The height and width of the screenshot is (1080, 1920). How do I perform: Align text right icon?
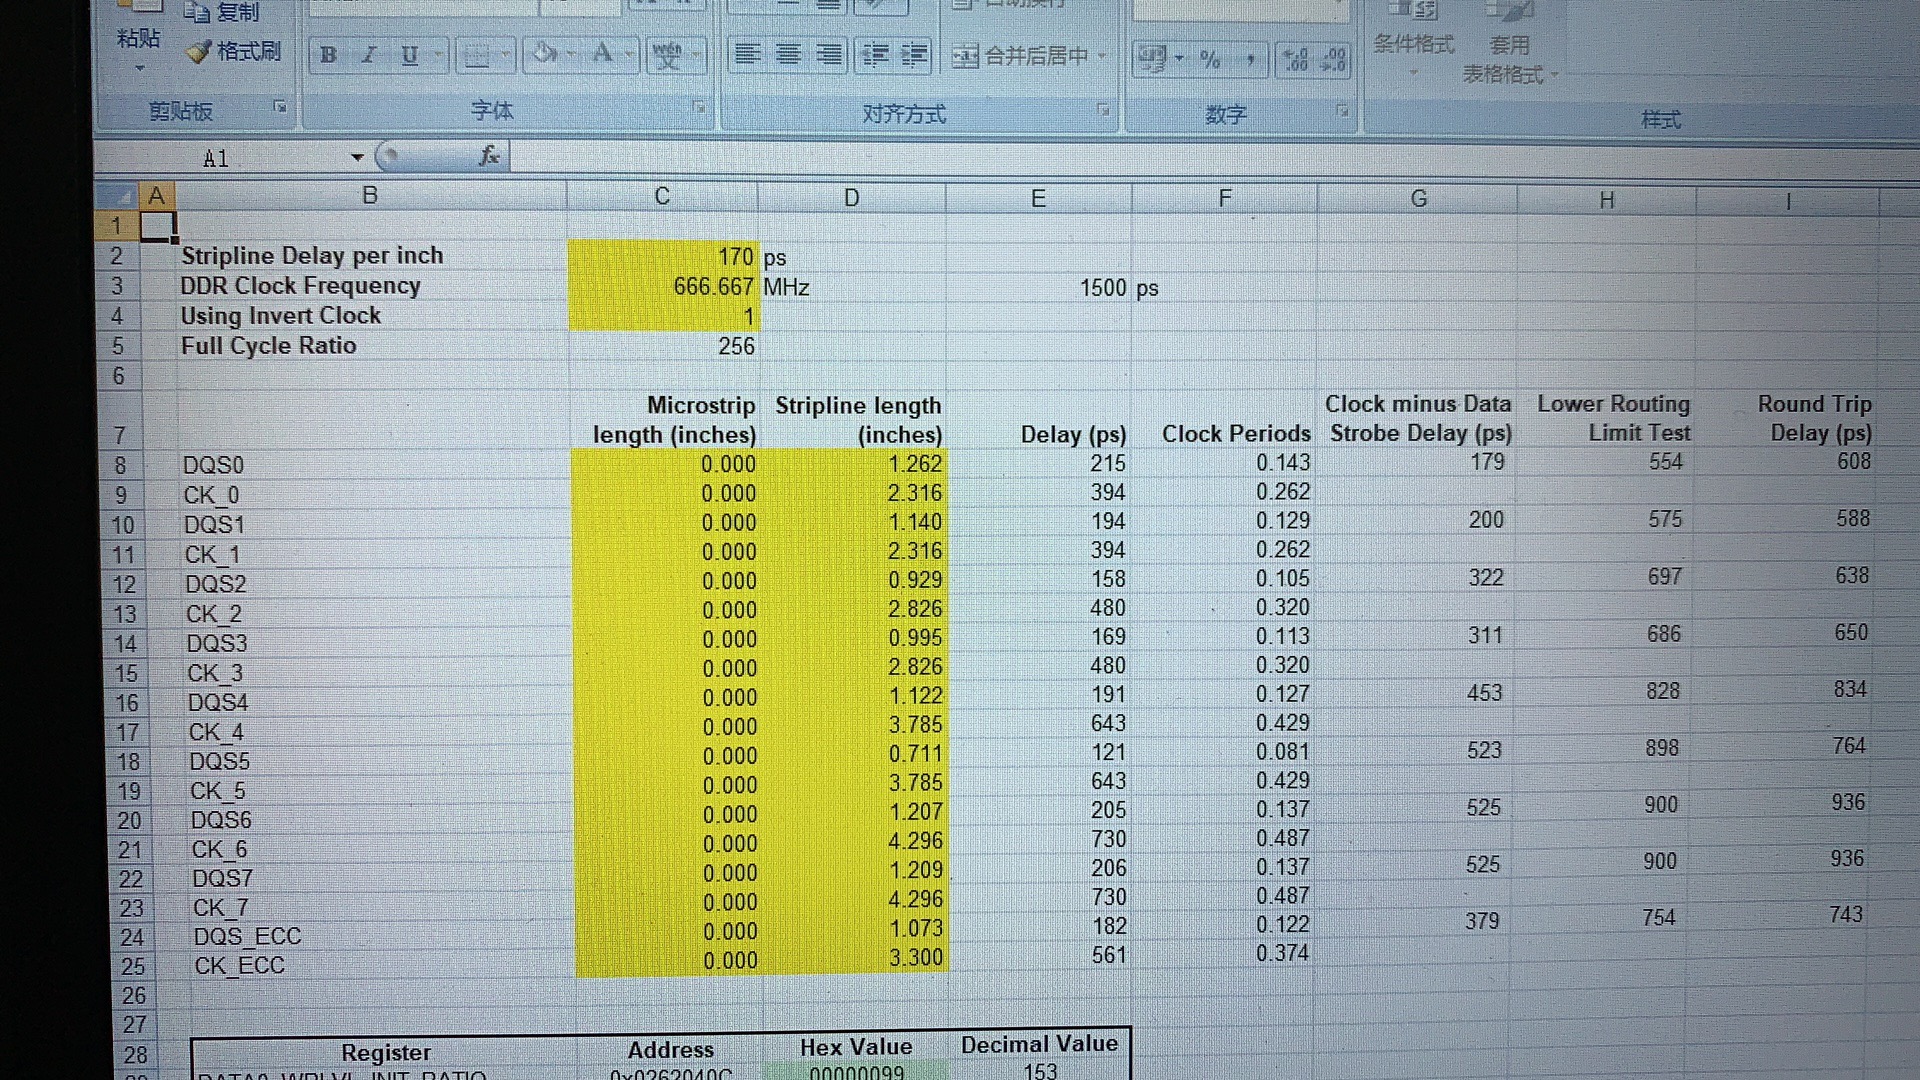[828, 54]
